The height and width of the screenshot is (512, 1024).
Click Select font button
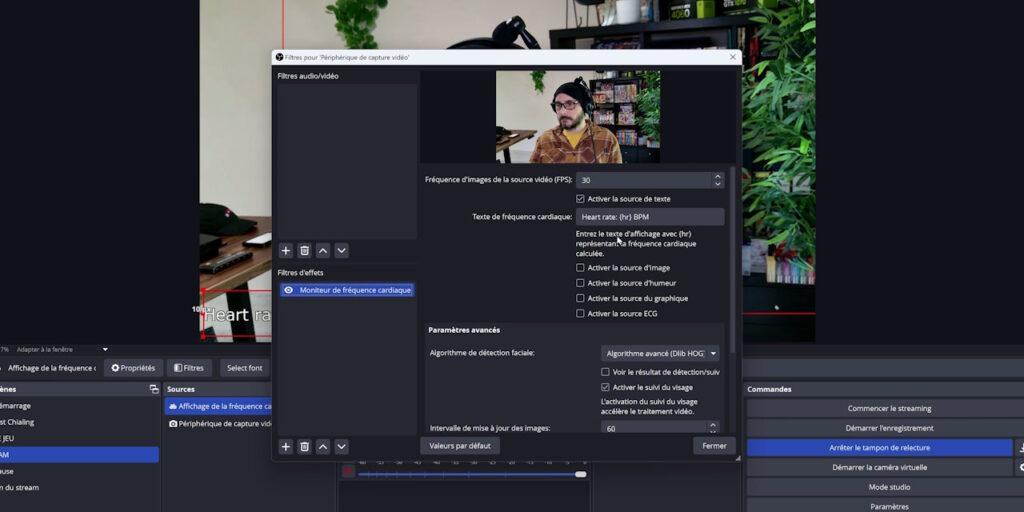[x=245, y=368]
